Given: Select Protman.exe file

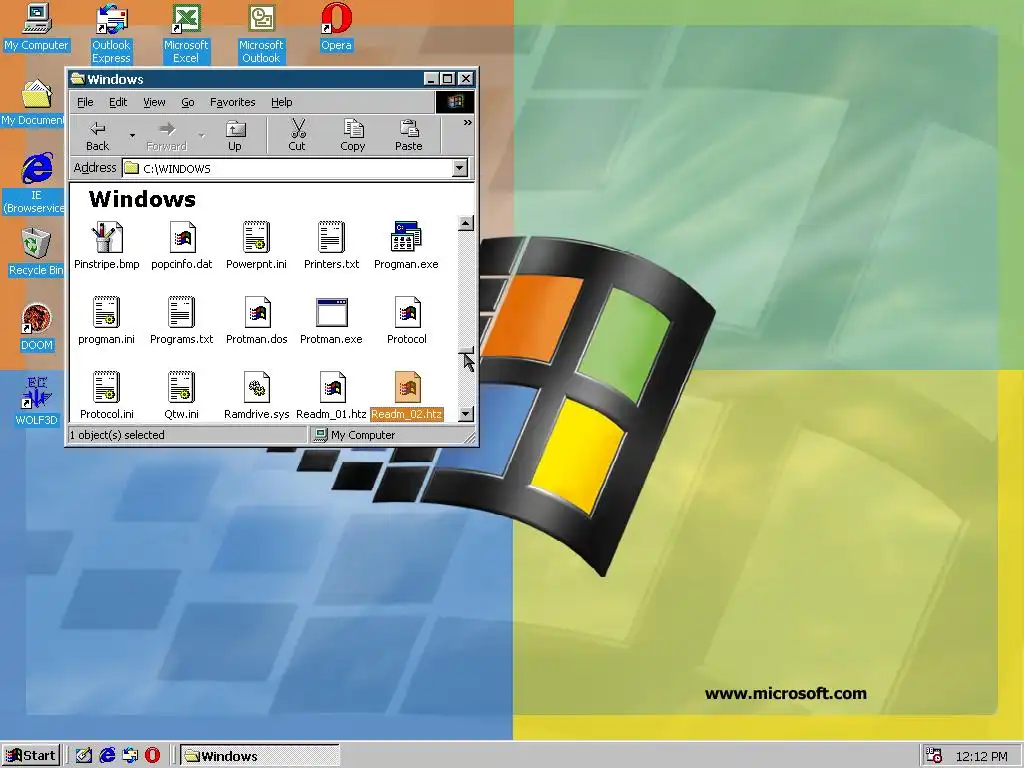Looking at the screenshot, I should point(331,321).
